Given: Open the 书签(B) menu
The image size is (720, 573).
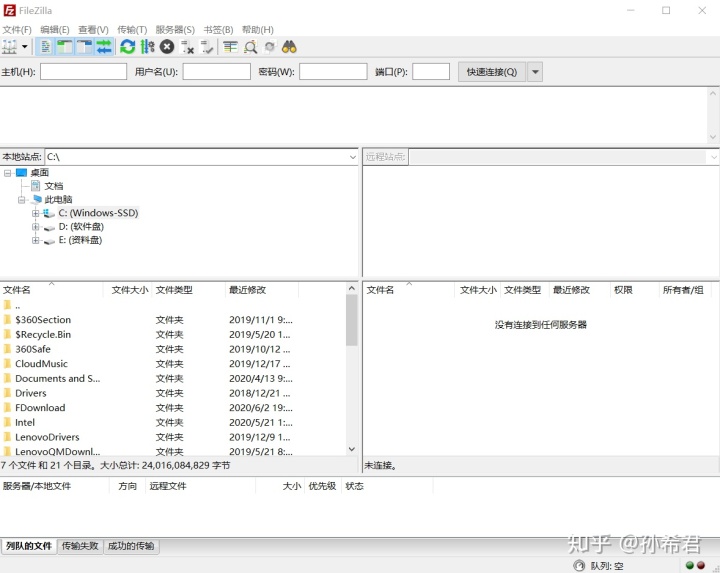Looking at the screenshot, I should (219, 30).
